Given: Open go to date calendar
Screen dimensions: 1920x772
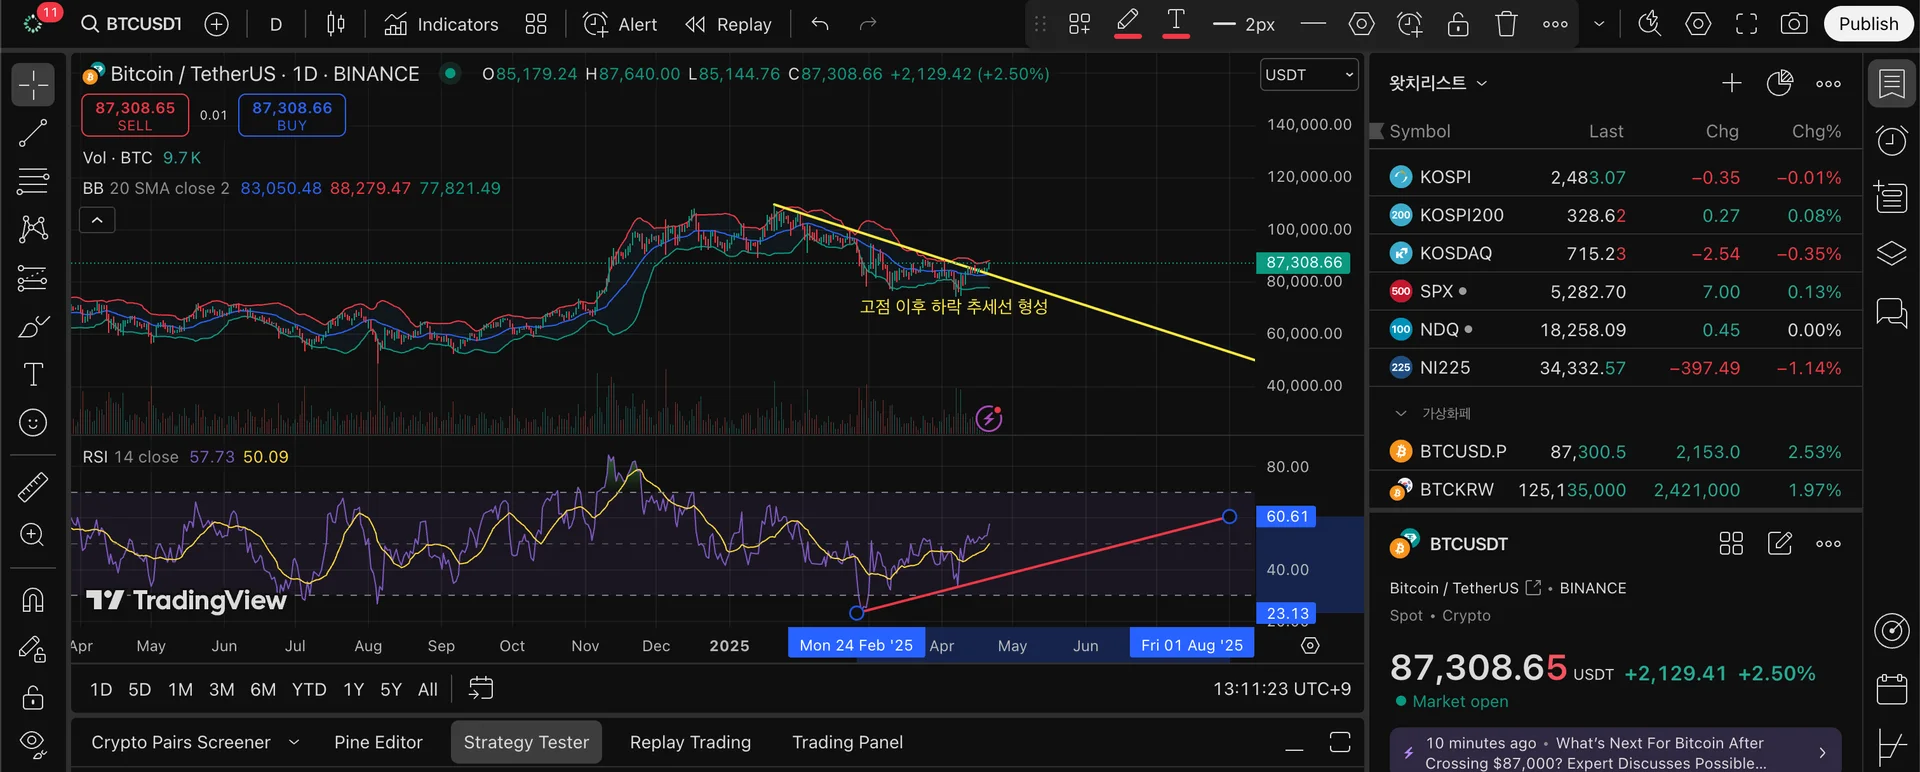Looking at the screenshot, I should tap(481, 688).
